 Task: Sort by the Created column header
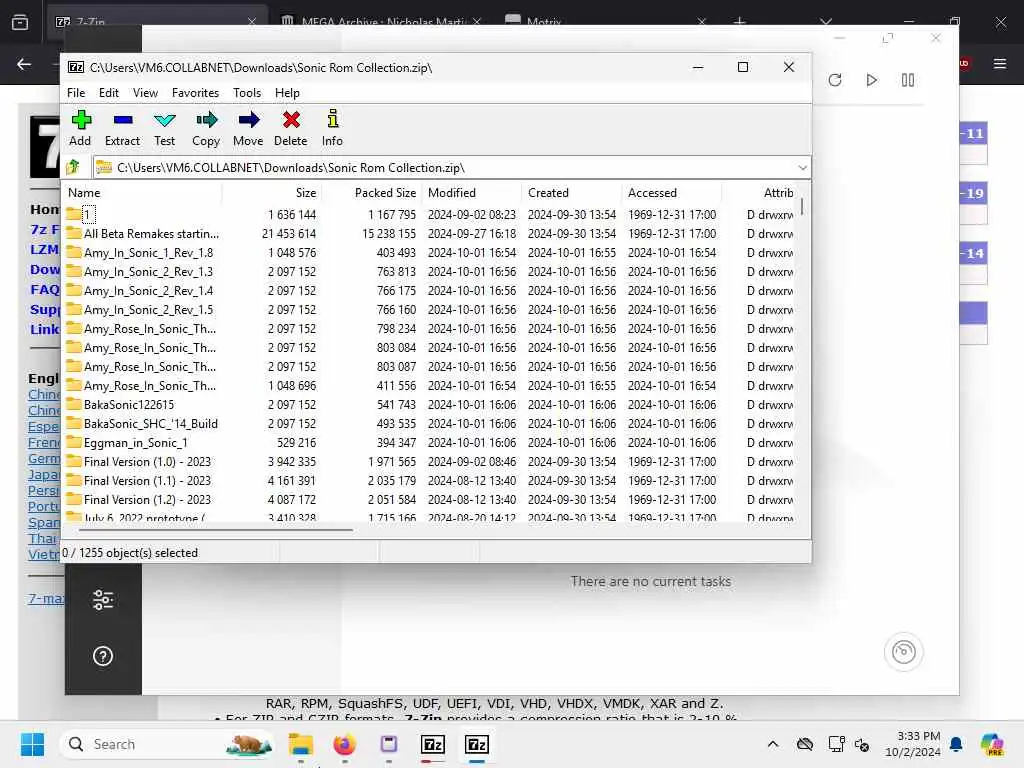coord(571,193)
